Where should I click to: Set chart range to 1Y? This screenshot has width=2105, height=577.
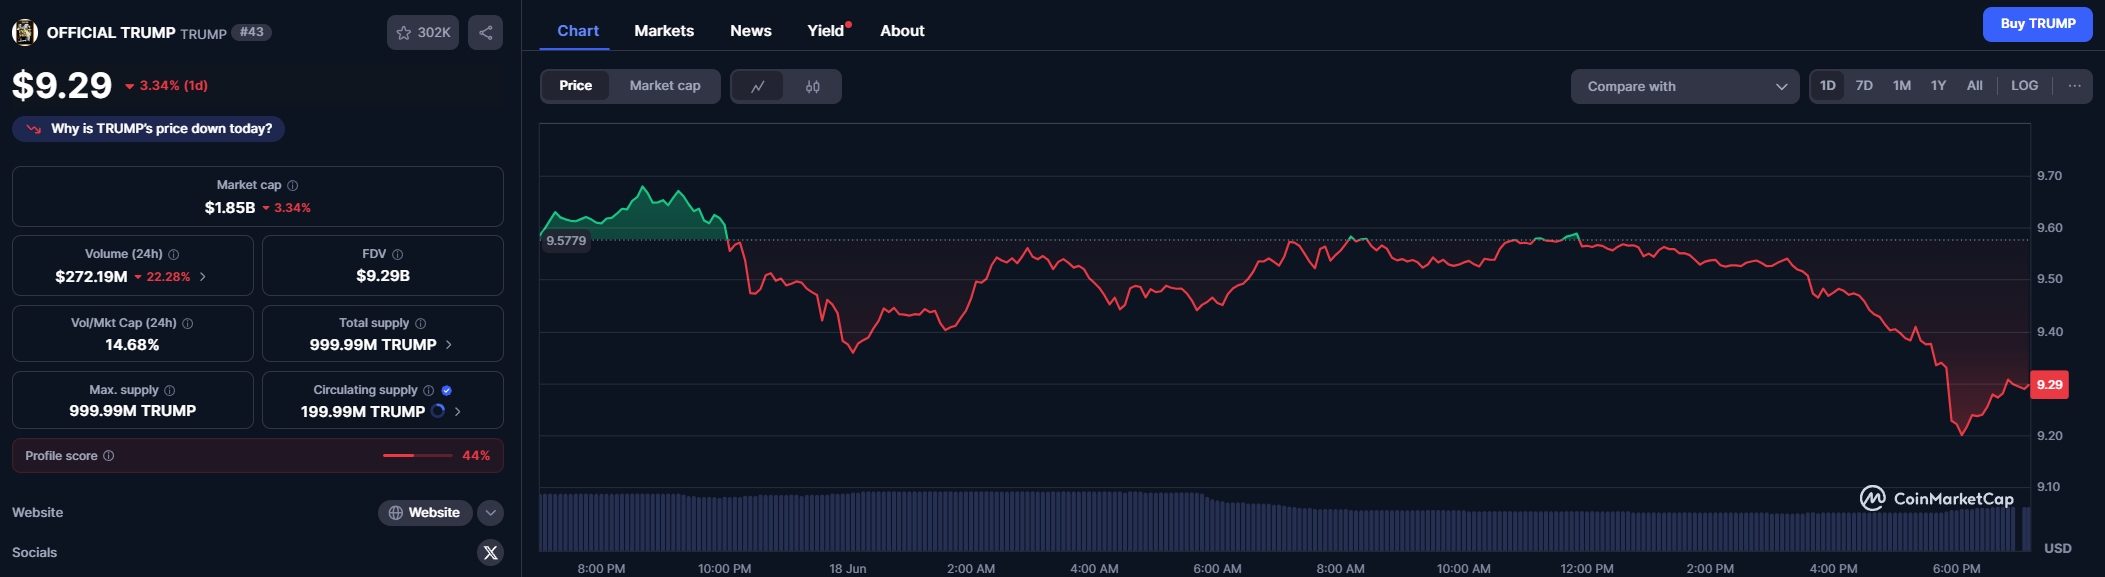pos(1939,86)
